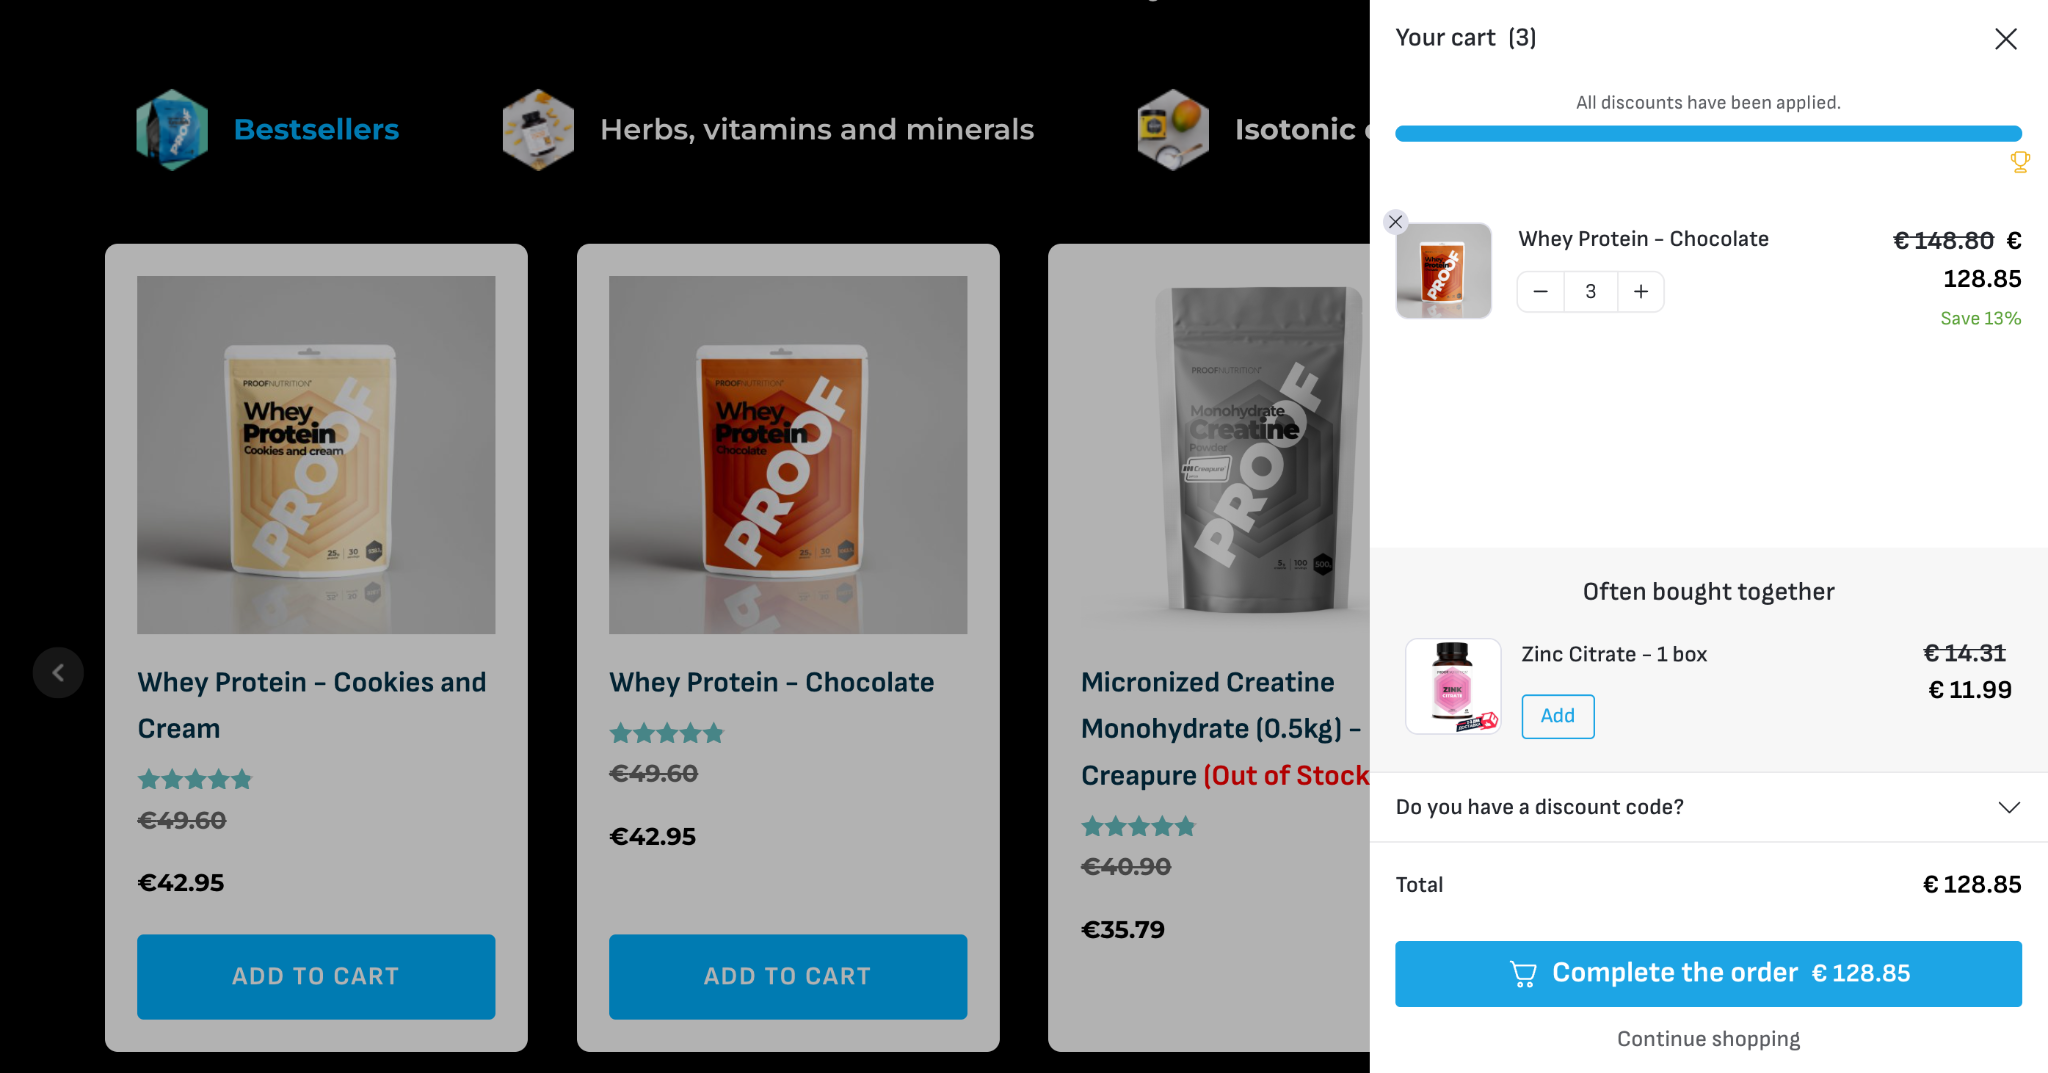
Task: Click the Bestsellers hexagon category icon
Action: point(172,130)
